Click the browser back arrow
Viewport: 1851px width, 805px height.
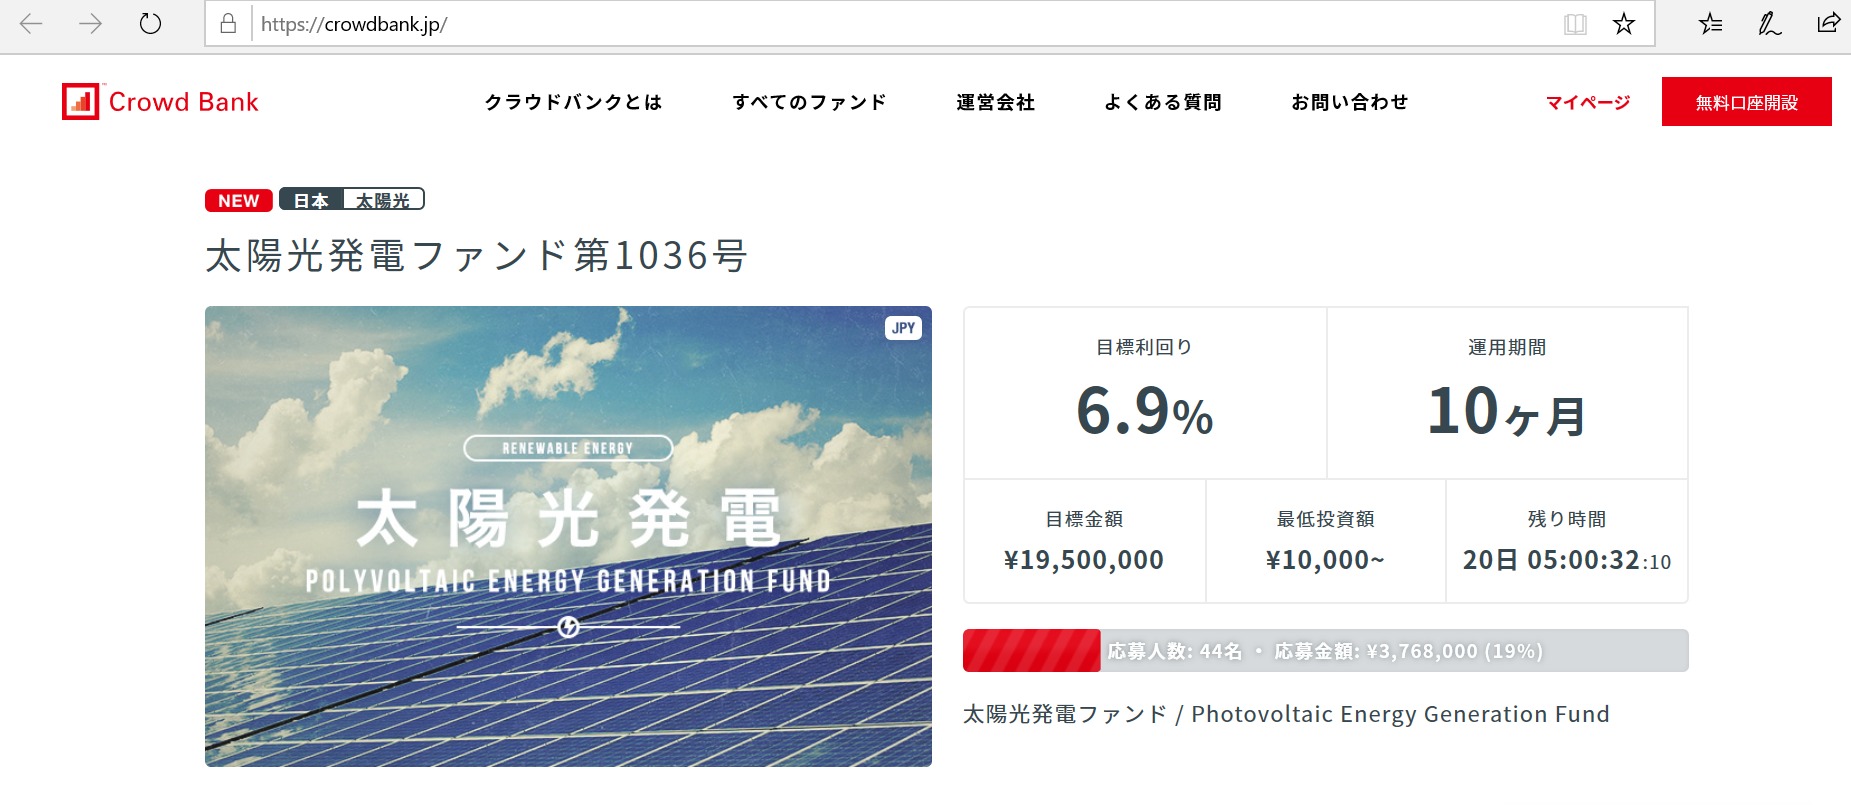[x=31, y=24]
